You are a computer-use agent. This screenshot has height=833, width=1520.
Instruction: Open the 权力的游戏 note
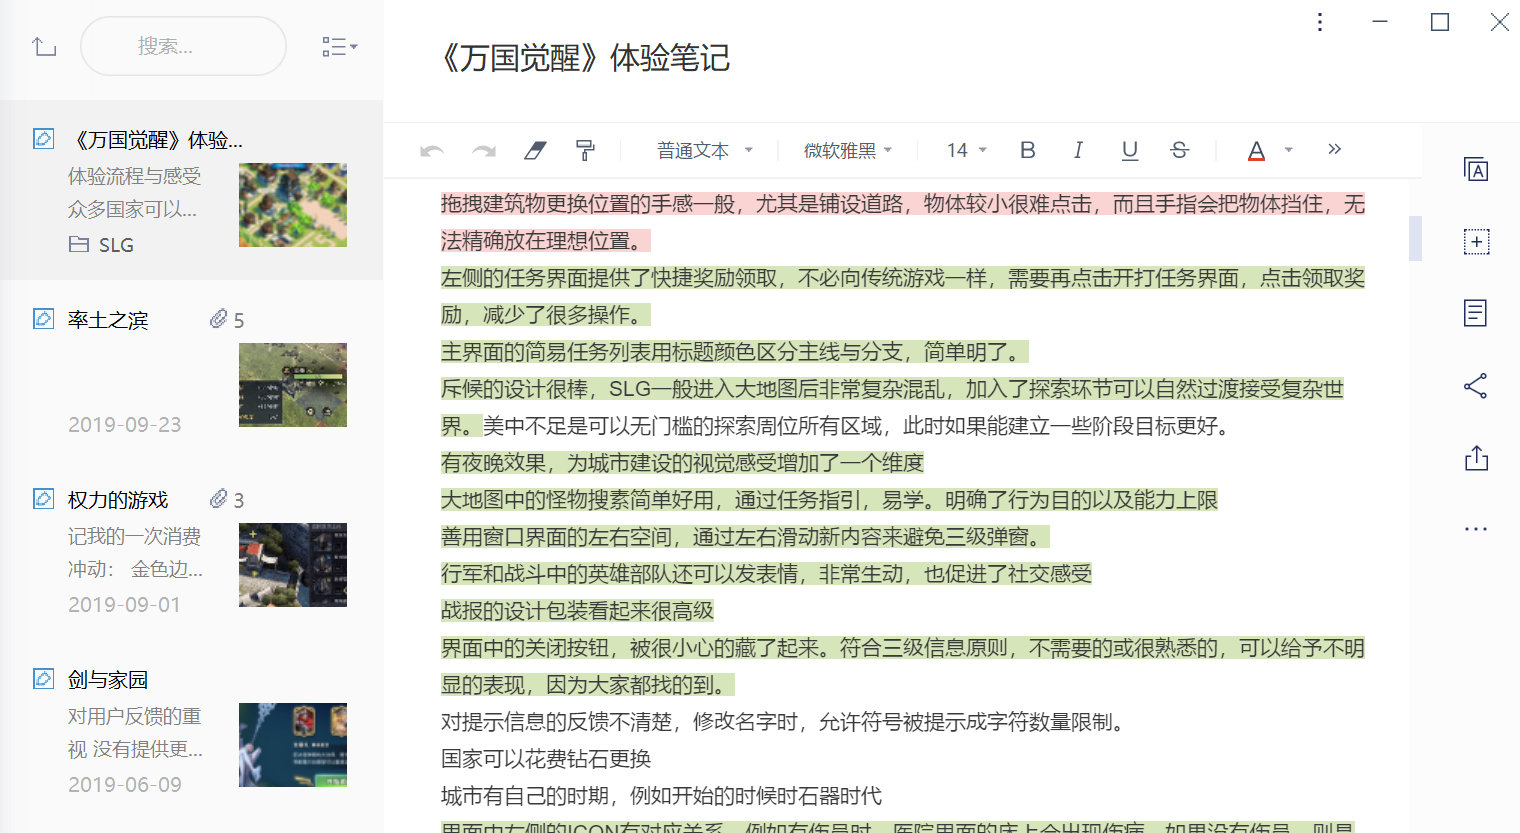coord(191,550)
